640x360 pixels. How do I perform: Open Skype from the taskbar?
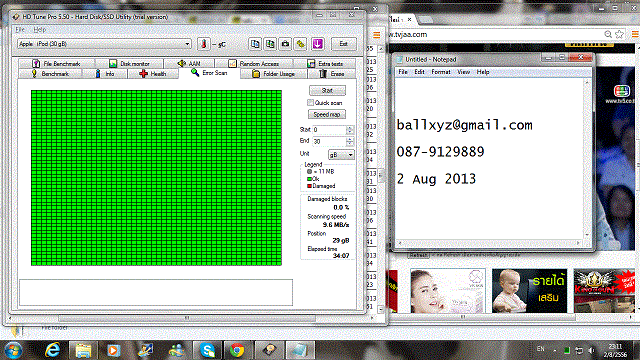(x=207, y=350)
